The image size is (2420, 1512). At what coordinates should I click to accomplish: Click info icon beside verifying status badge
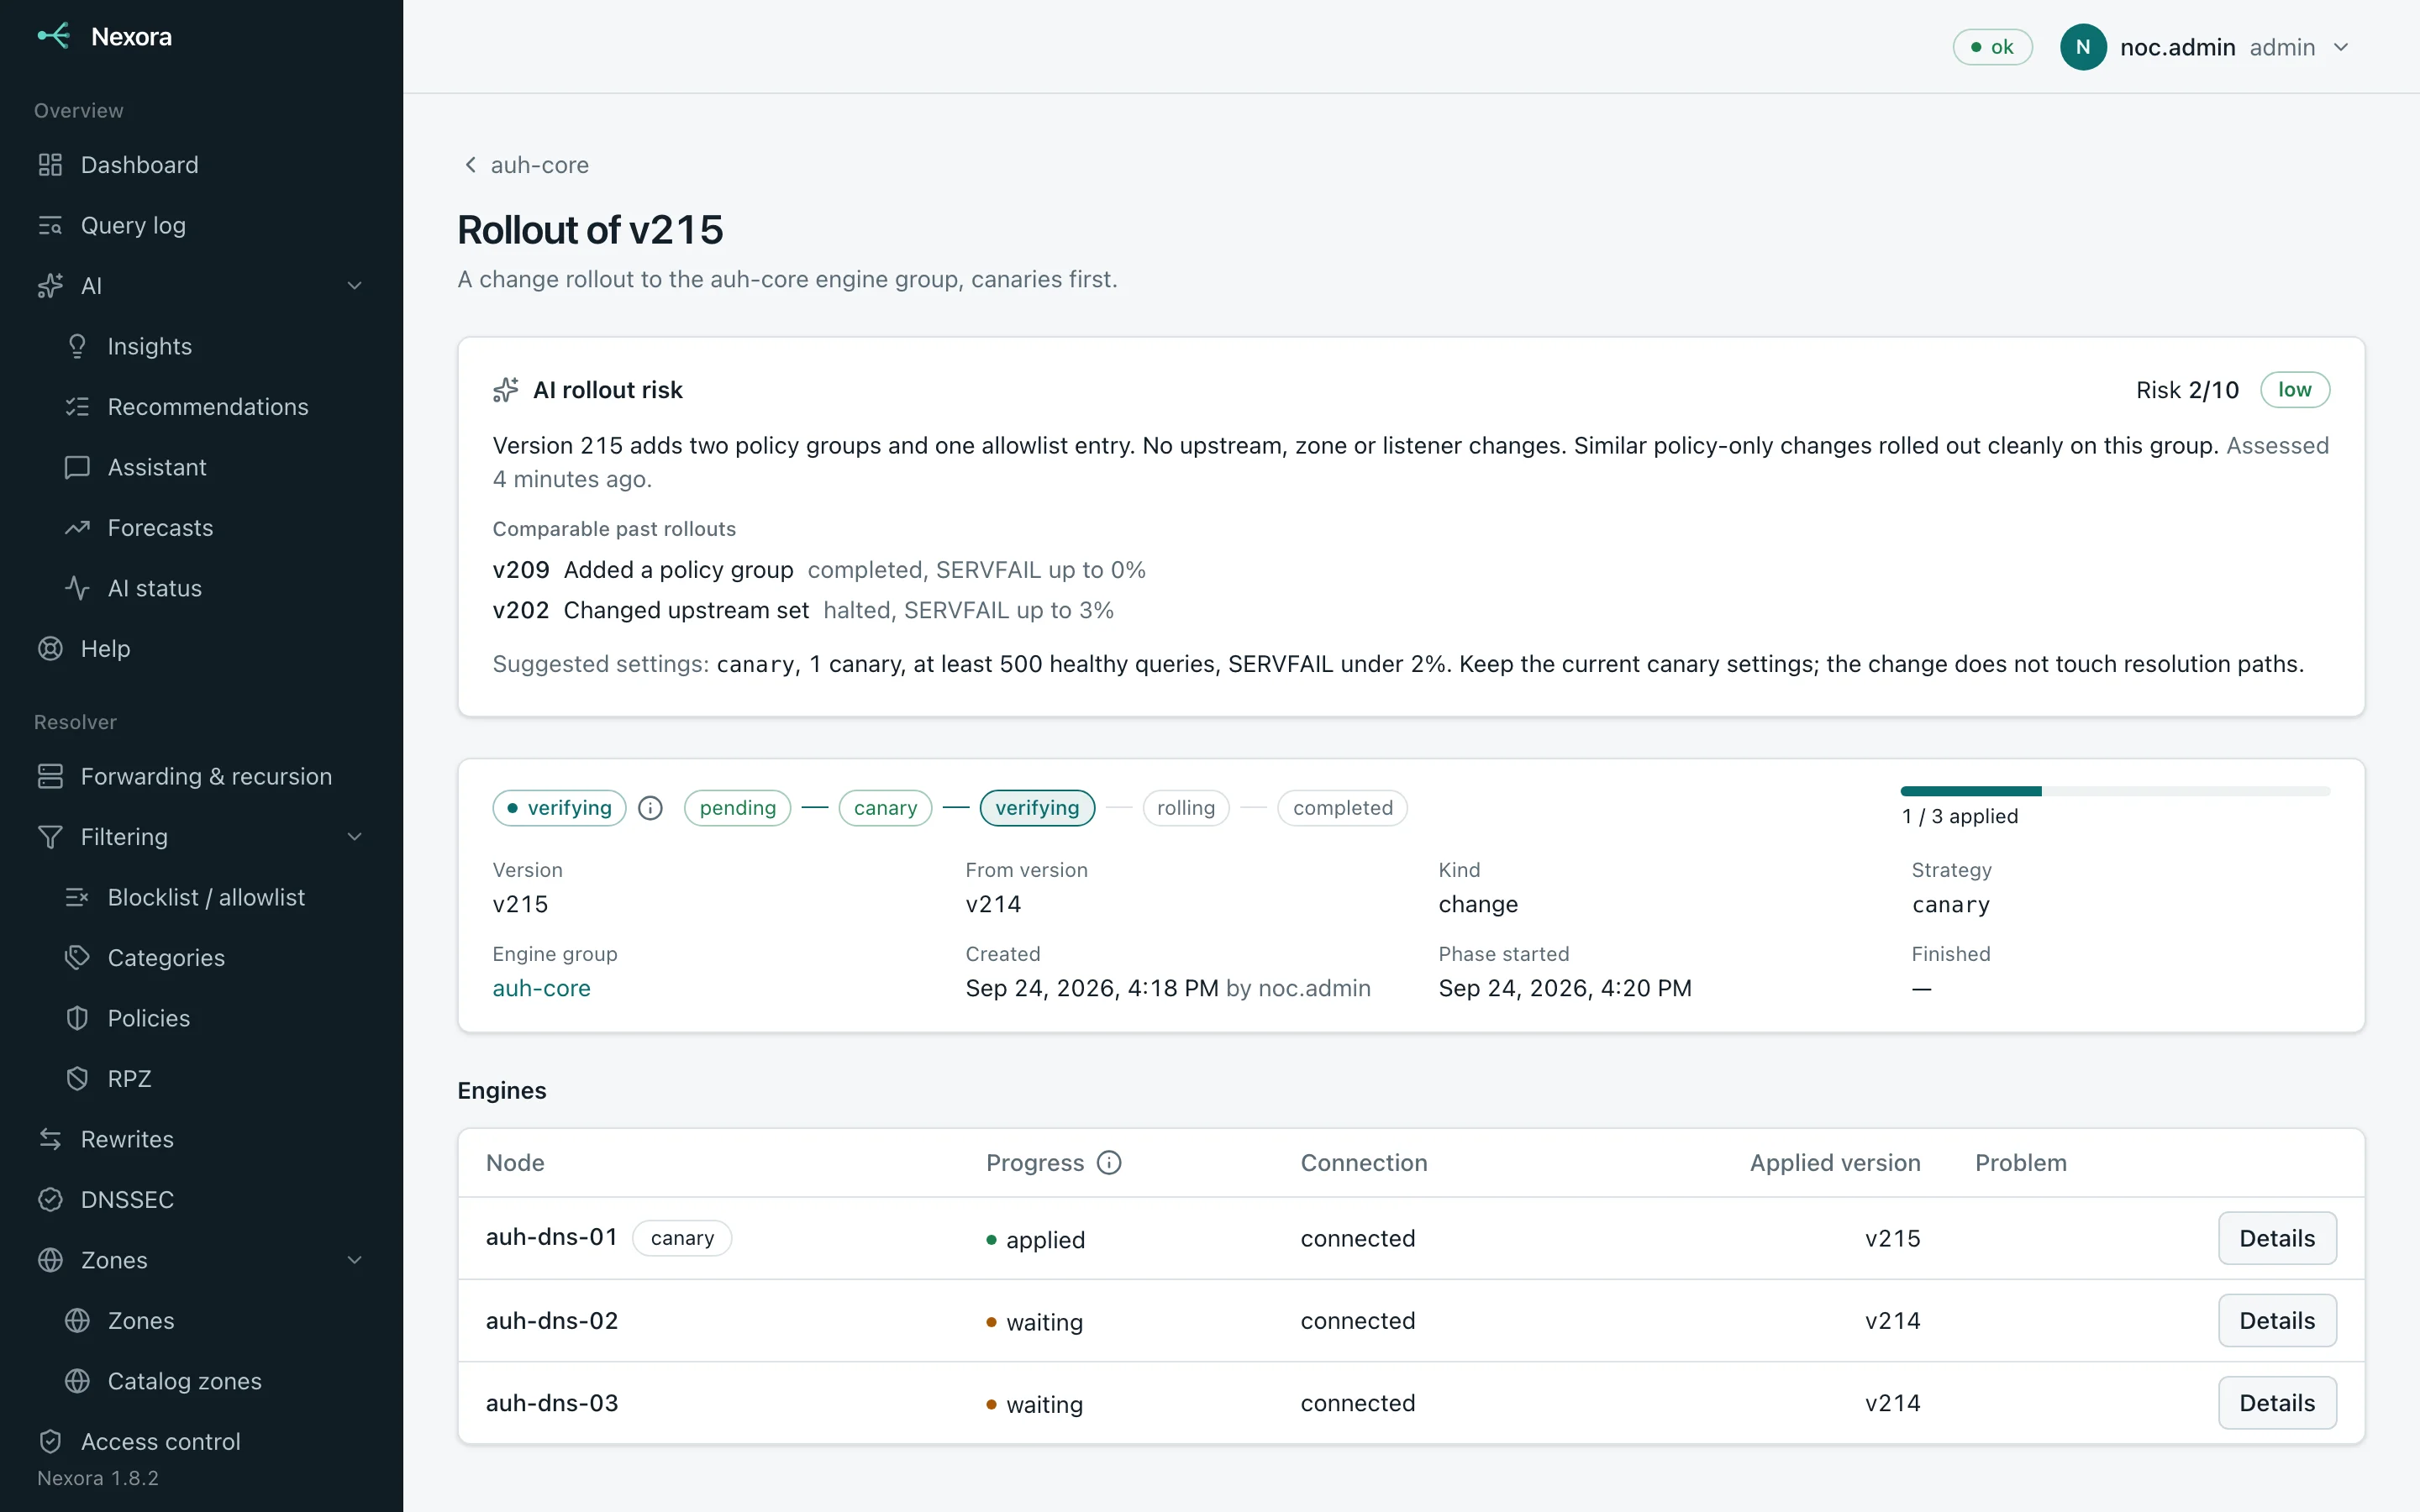(650, 808)
